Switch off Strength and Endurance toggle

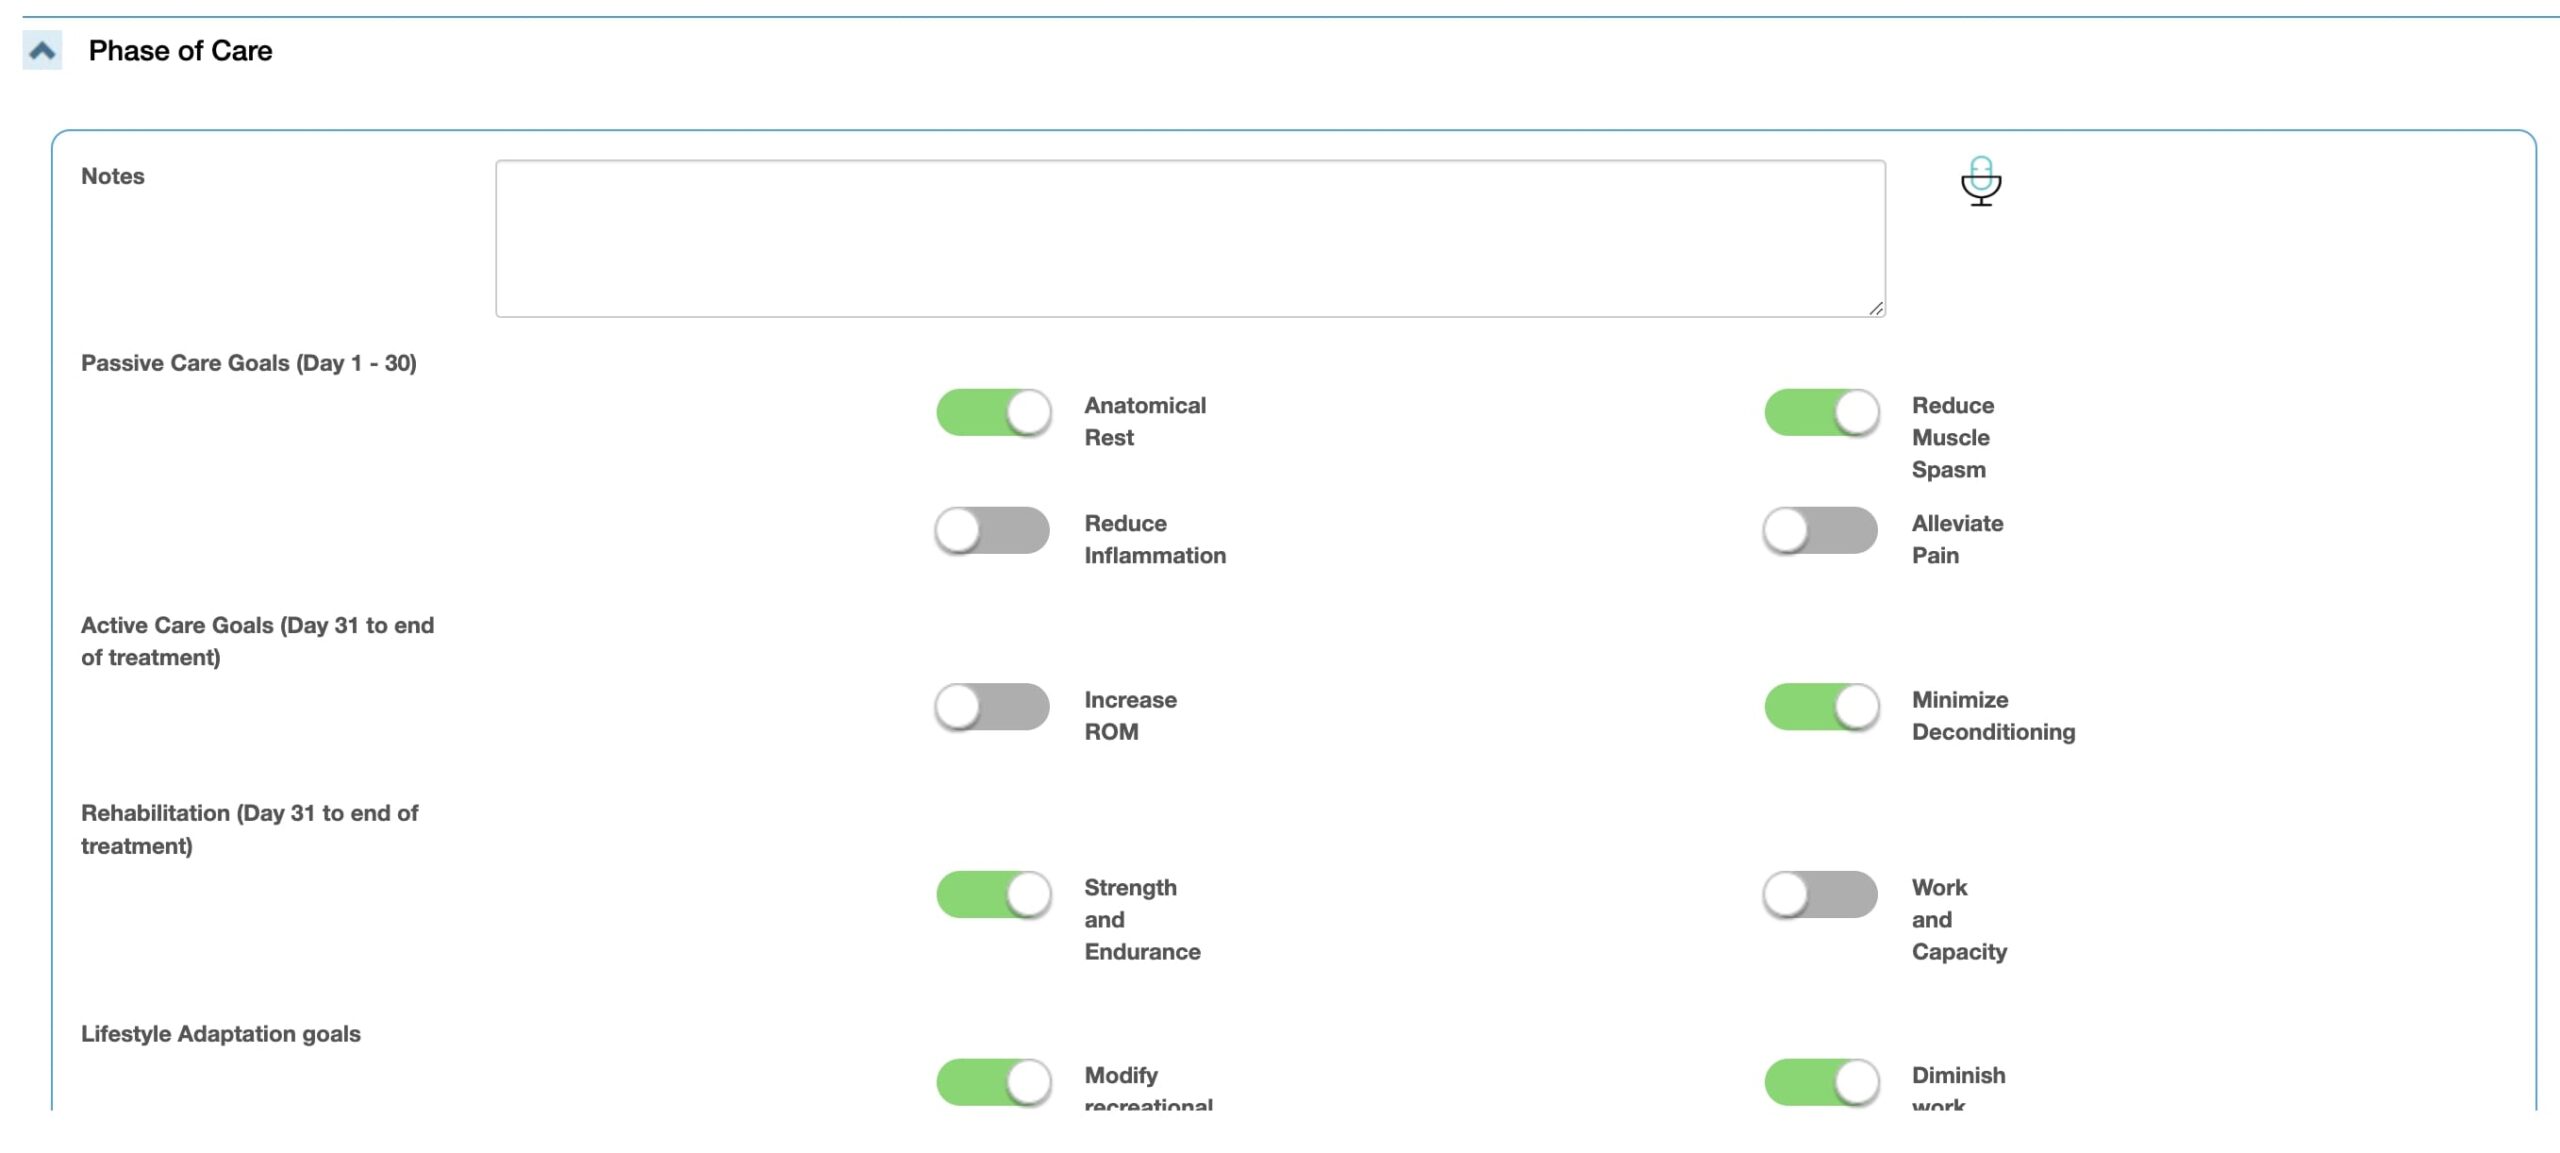pyautogui.click(x=993, y=895)
